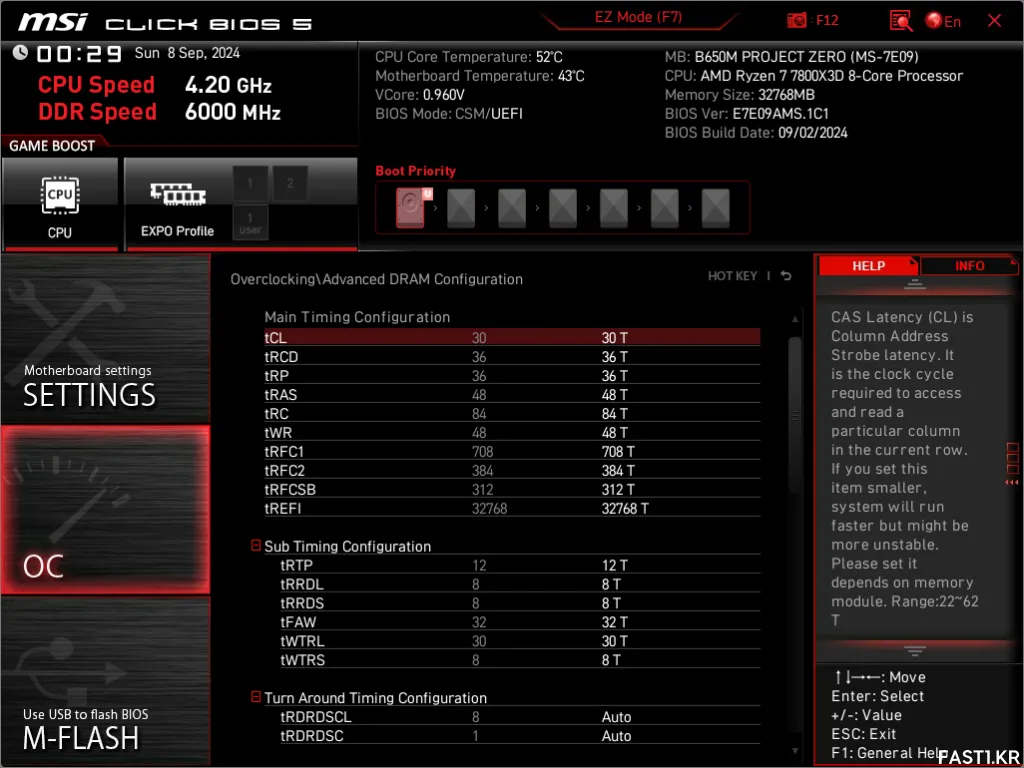This screenshot has height=768, width=1024.
Task: Select the EXPO user profile
Action: 250,222
